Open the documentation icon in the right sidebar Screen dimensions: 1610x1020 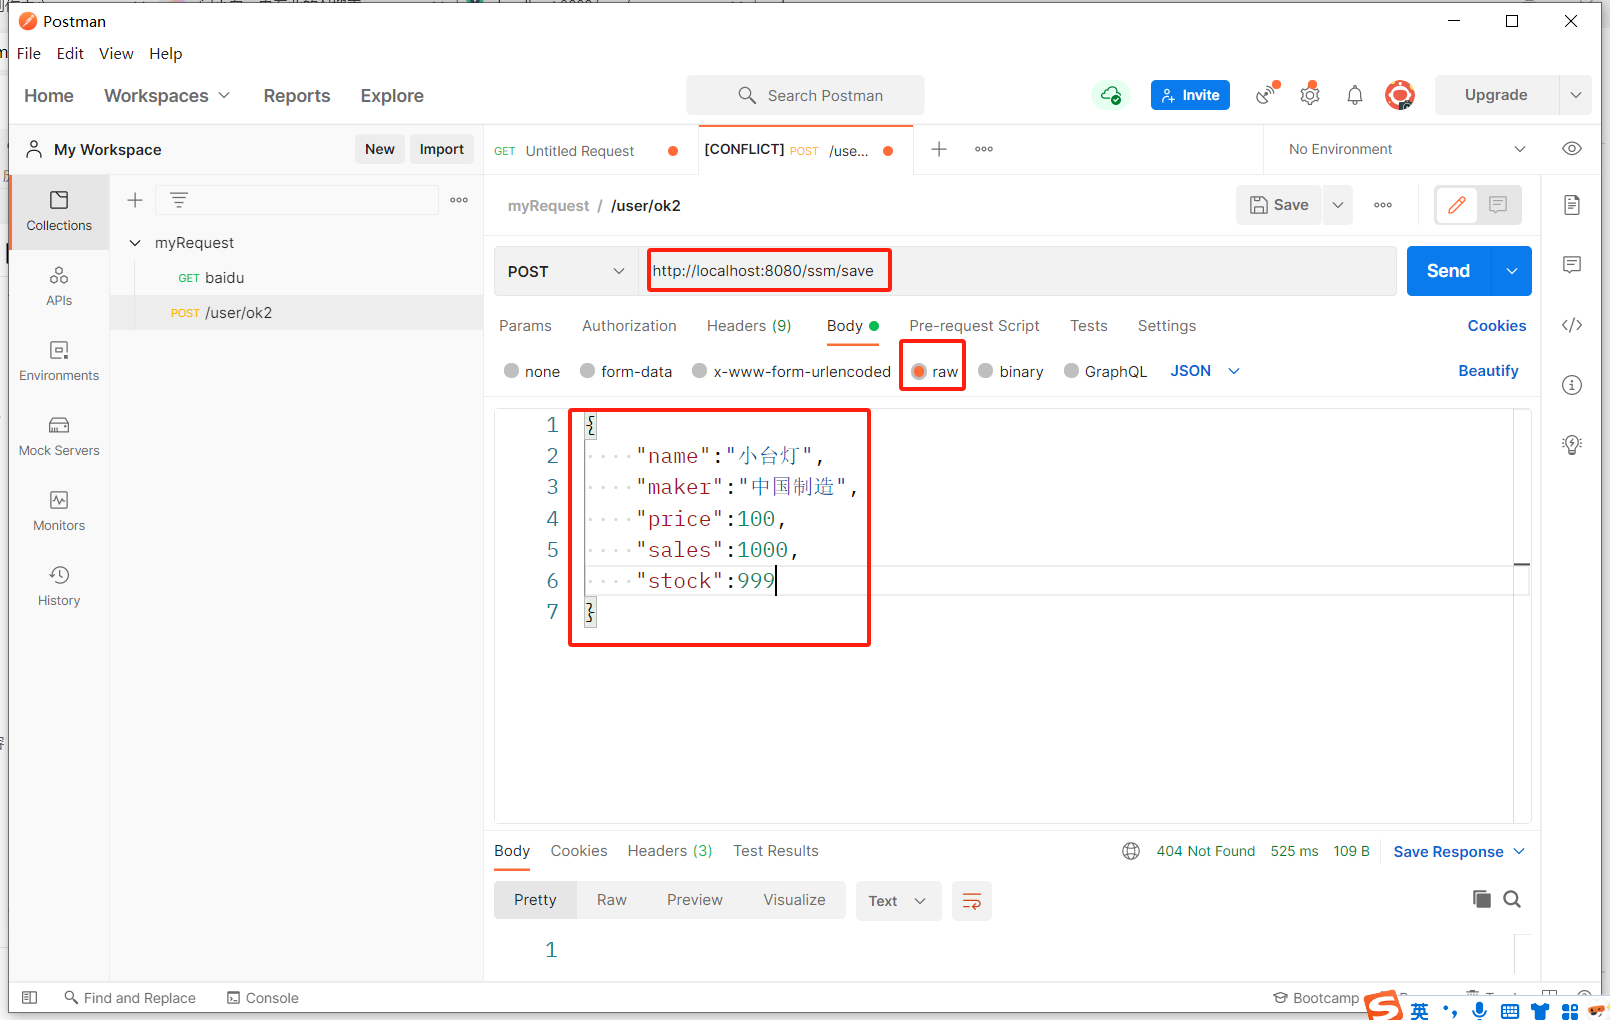click(1572, 205)
